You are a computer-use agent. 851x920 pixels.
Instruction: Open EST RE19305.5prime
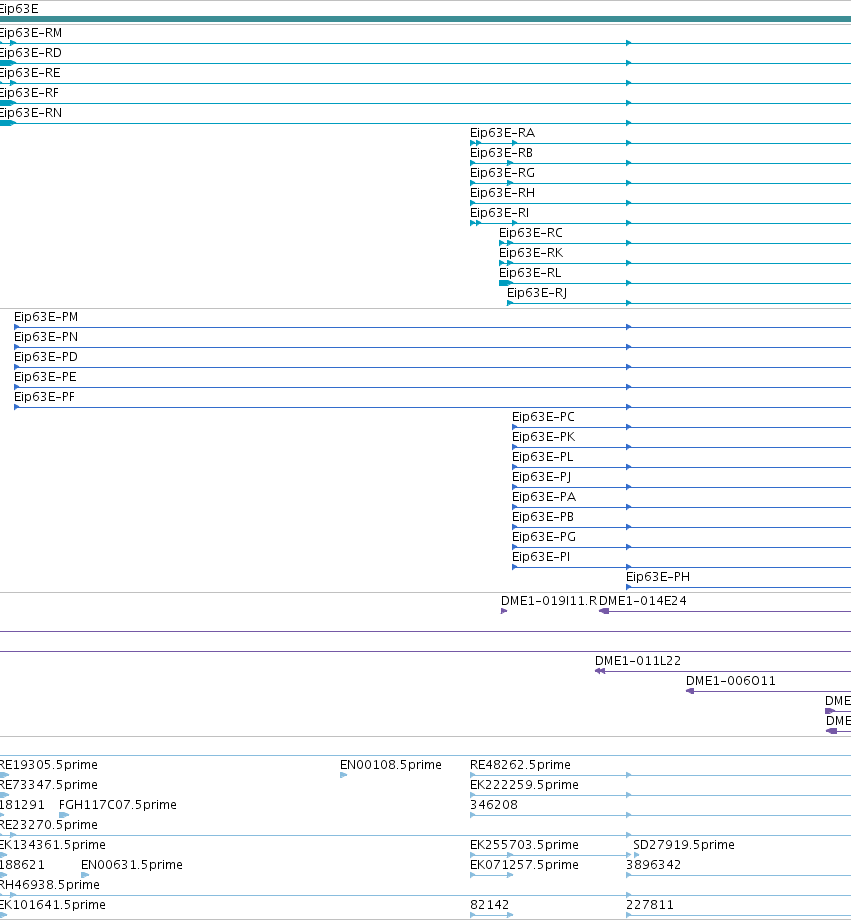[x=49, y=765]
